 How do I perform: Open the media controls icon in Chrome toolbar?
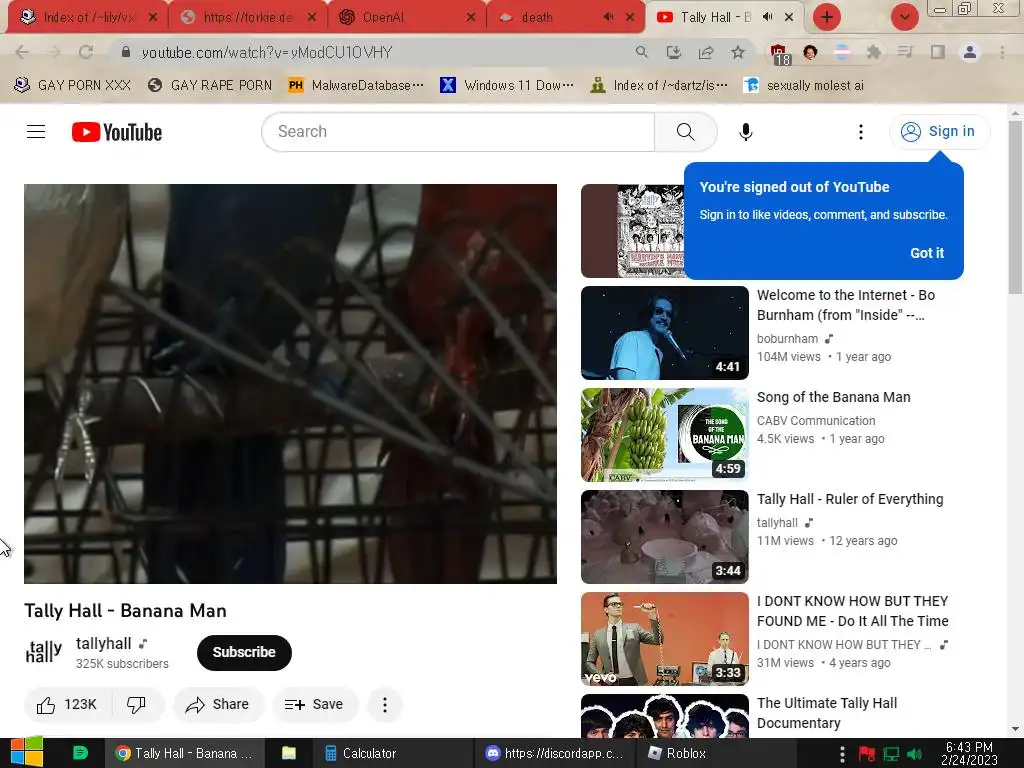(x=905, y=52)
